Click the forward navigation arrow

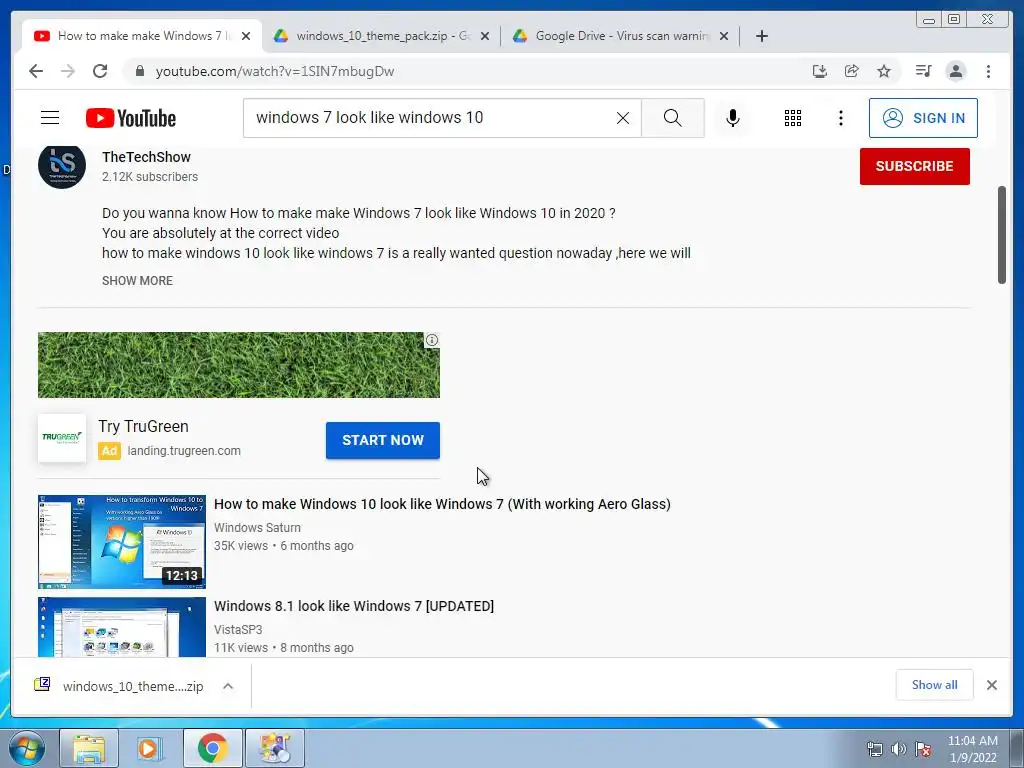(x=68, y=71)
